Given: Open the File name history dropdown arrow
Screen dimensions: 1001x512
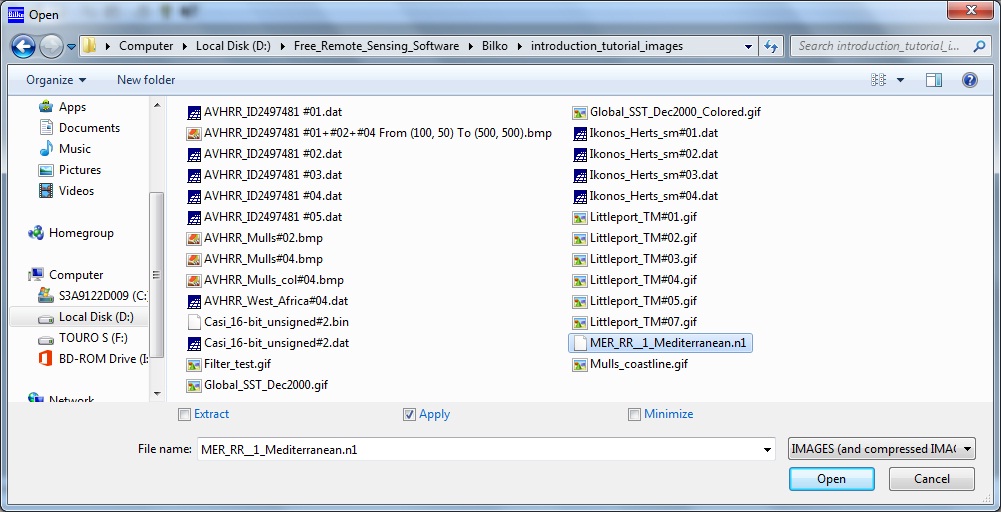Looking at the screenshot, I should pos(767,450).
